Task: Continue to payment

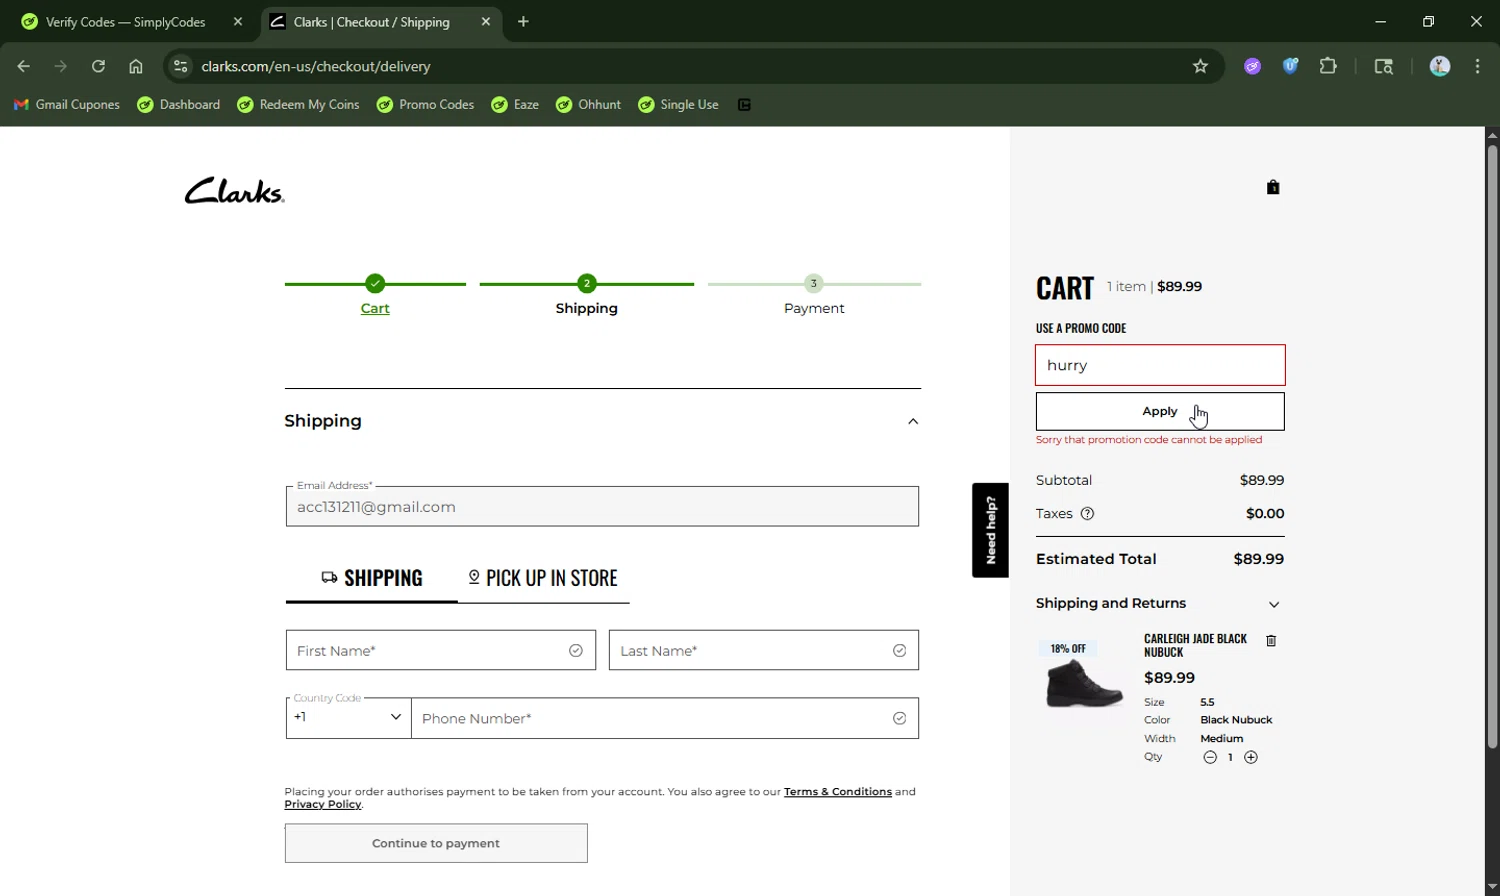Action: [x=436, y=843]
